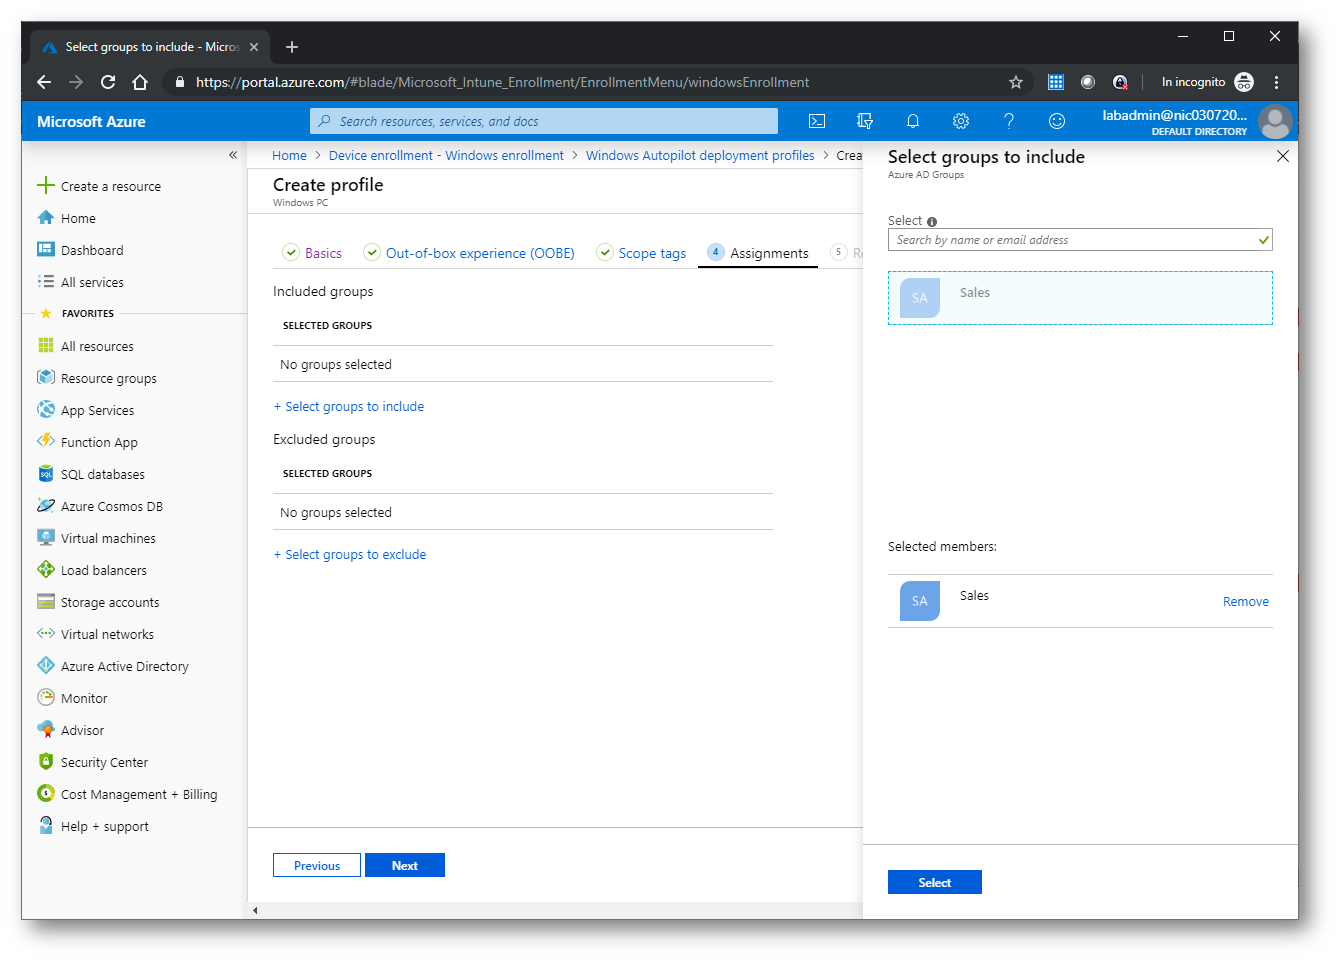Image resolution: width=1341 pixels, height=962 pixels.
Task: Switch to the Scope tags tab
Action: point(641,253)
